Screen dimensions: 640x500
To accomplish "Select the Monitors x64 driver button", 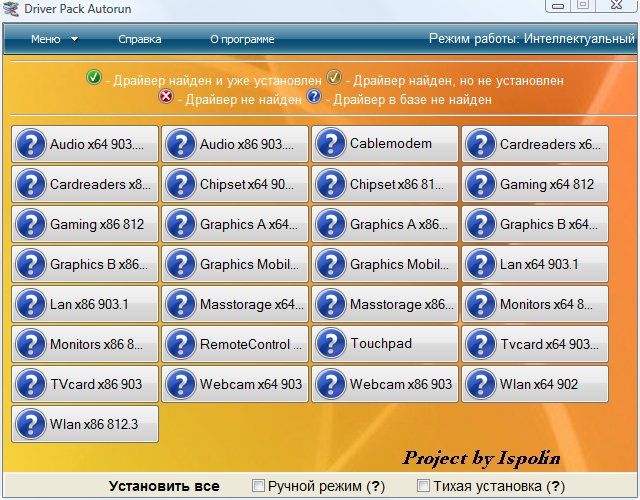I will pos(534,305).
